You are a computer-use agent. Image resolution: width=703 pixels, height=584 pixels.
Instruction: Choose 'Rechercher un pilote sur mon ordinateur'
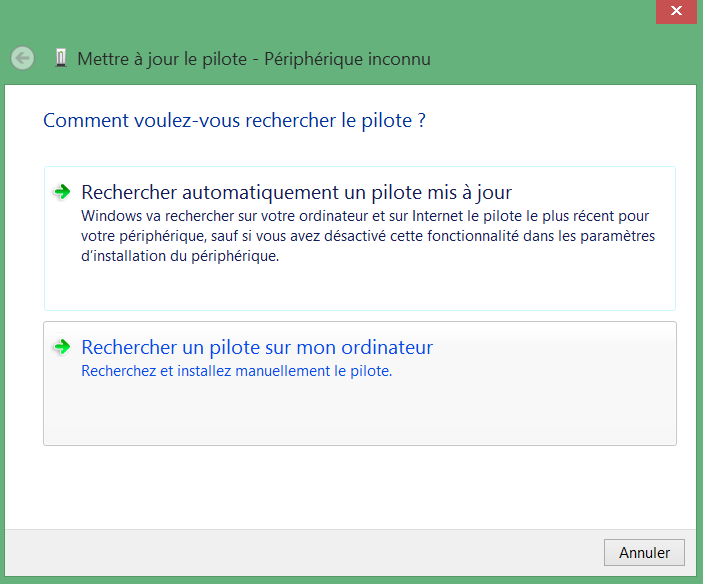pyautogui.click(x=257, y=347)
